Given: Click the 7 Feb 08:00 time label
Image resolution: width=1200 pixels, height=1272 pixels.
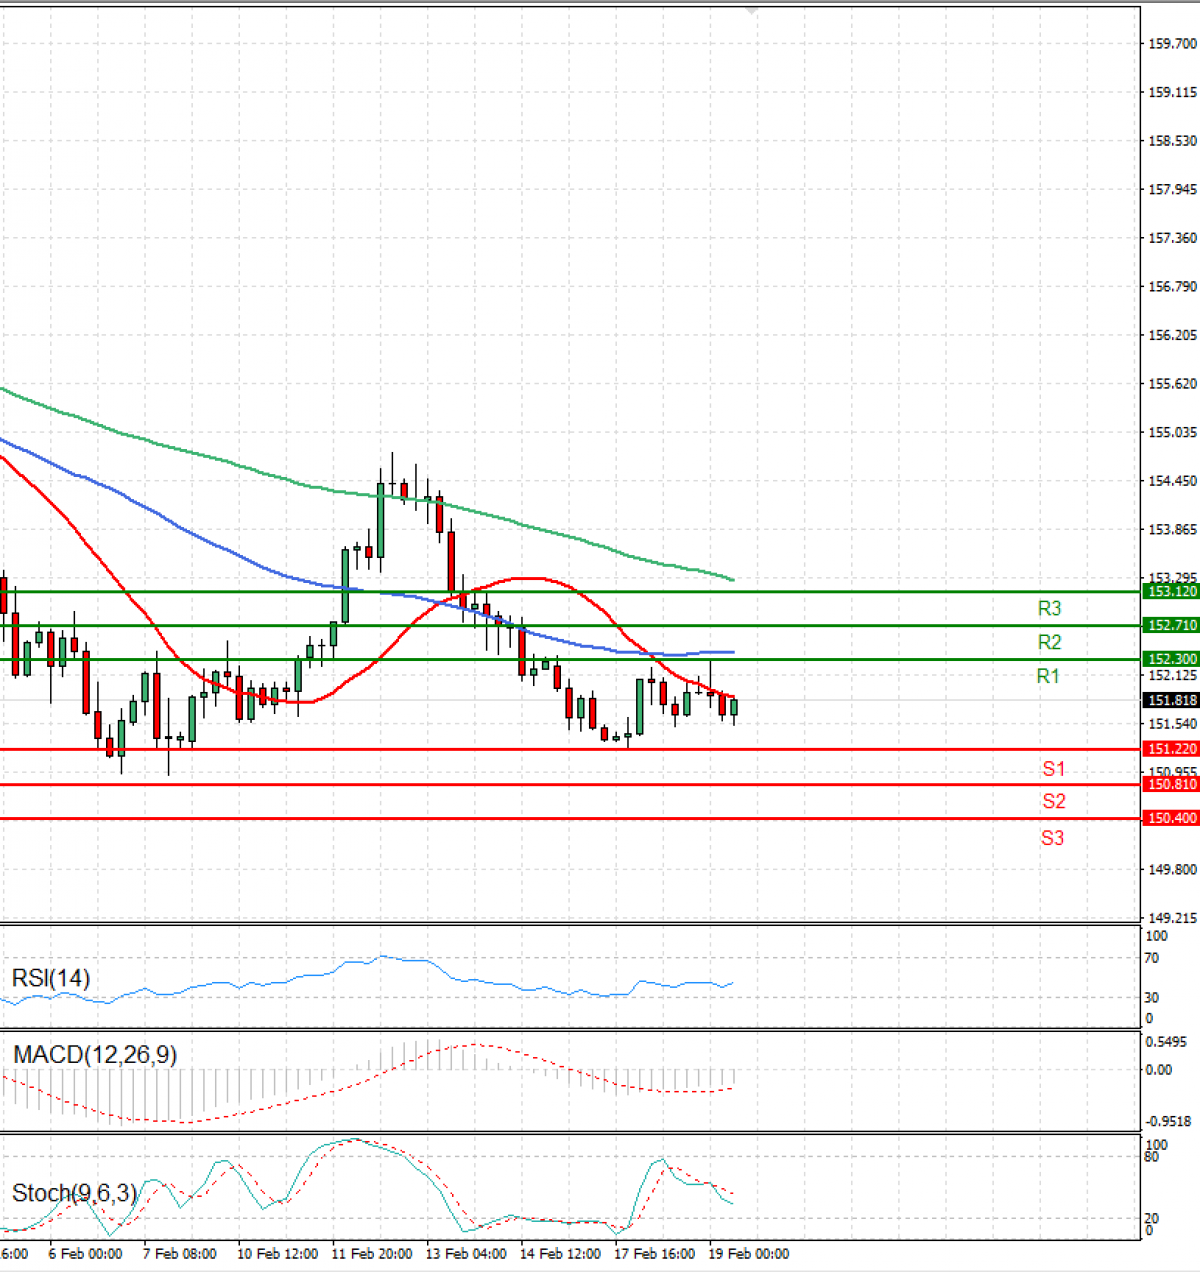Looking at the screenshot, I should point(180,1254).
